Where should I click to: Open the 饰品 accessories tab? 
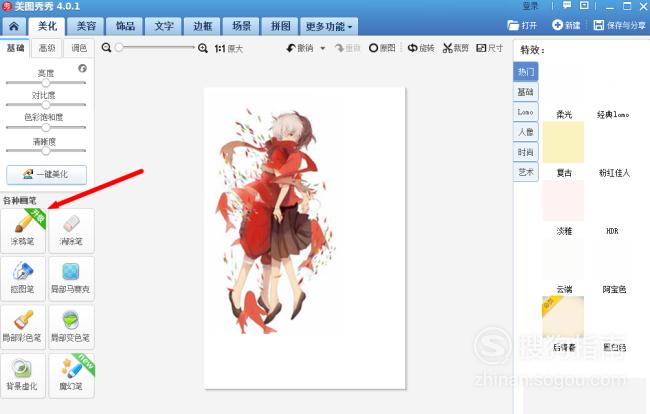[x=125, y=27]
